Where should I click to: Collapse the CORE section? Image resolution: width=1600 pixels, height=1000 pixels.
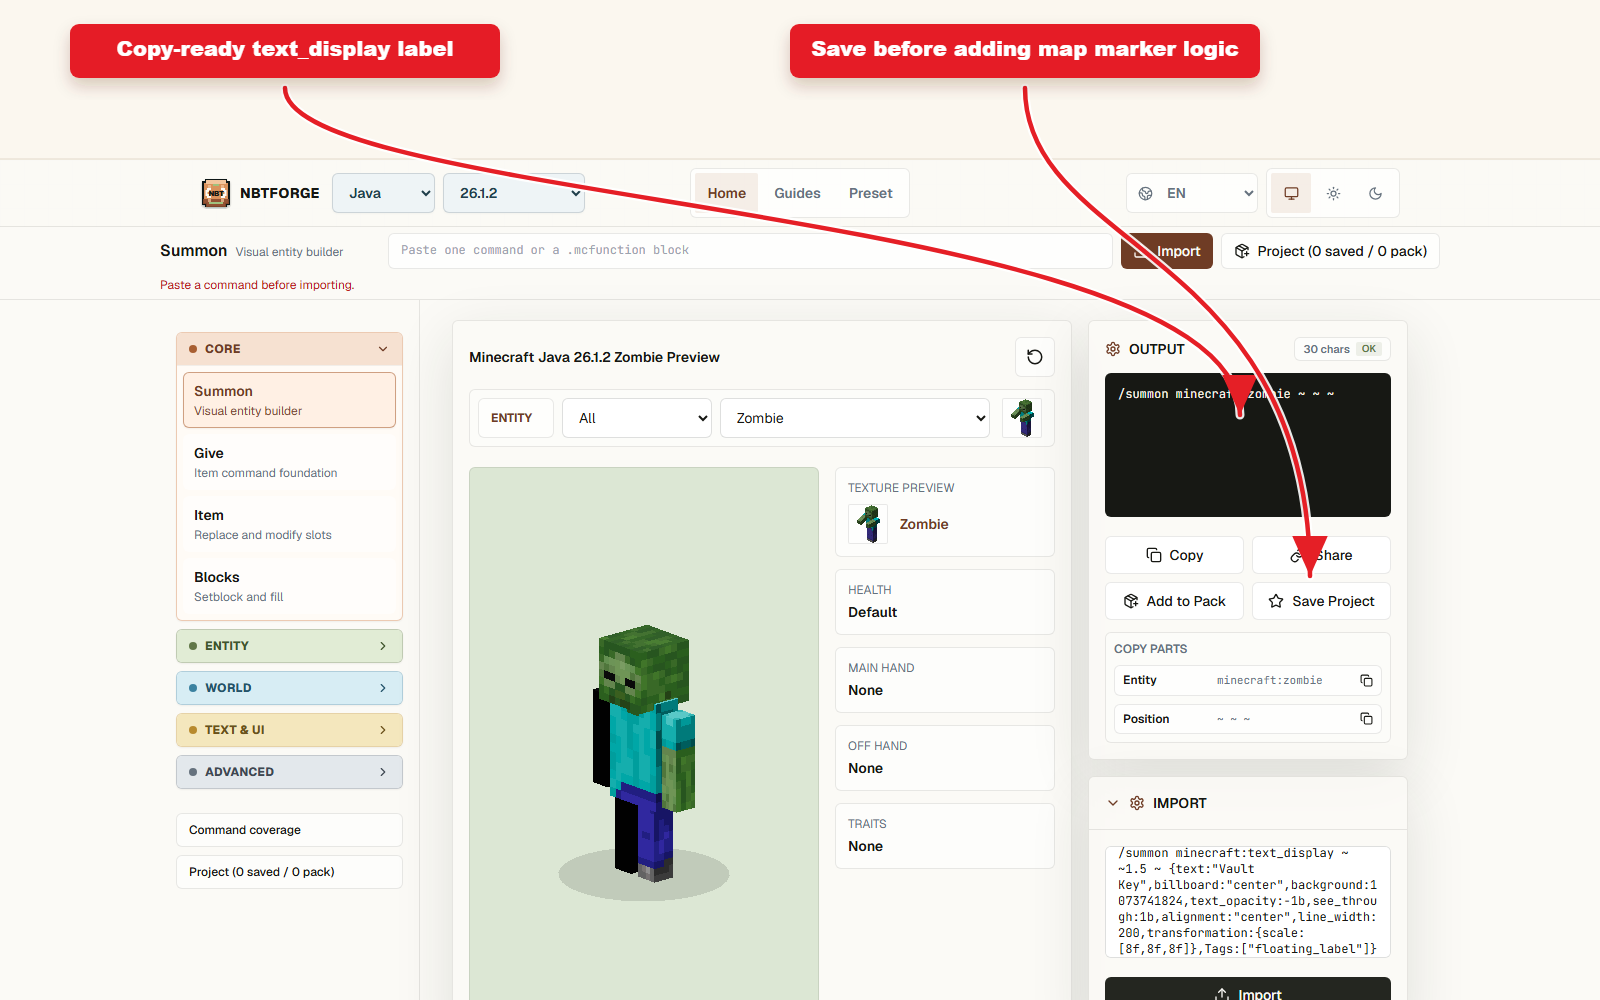(290, 349)
